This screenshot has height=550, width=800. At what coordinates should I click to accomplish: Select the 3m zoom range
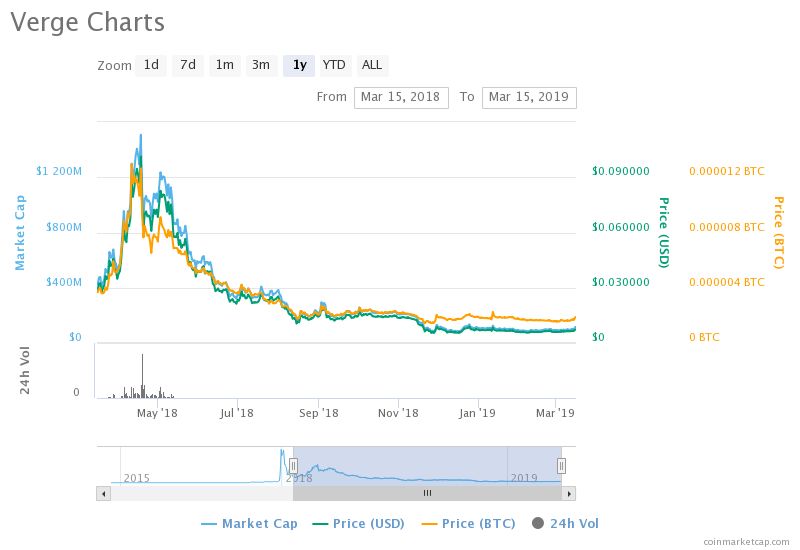(261, 65)
